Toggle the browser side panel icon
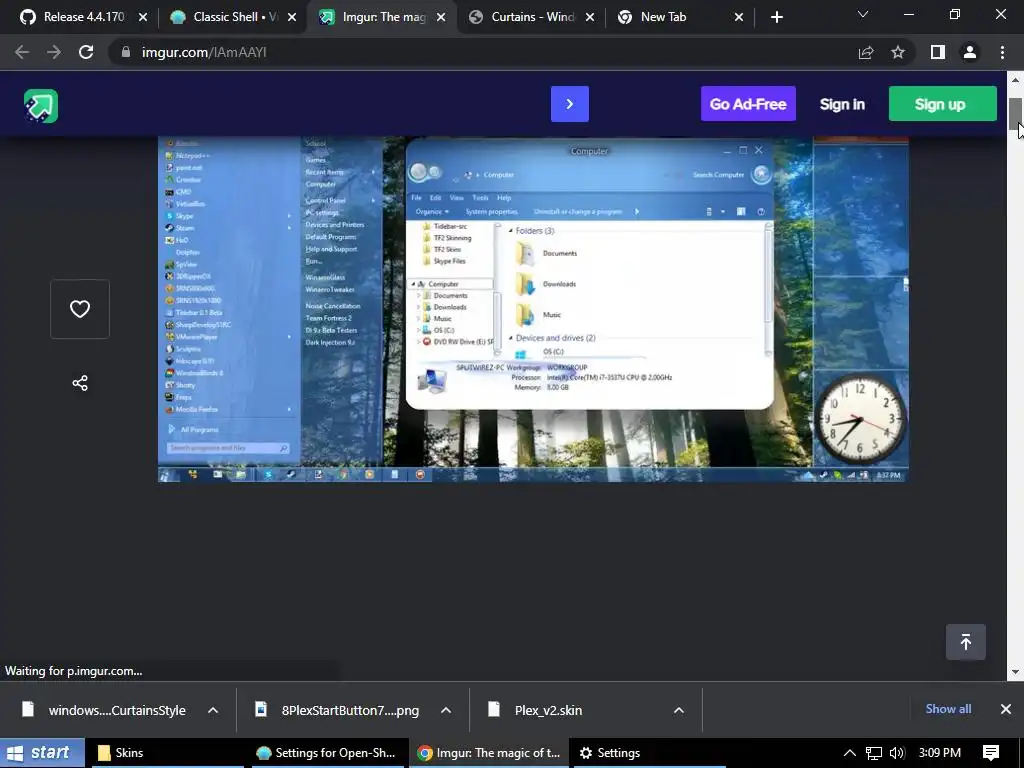This screenshot has height=768, width=1024. point(938,52)
